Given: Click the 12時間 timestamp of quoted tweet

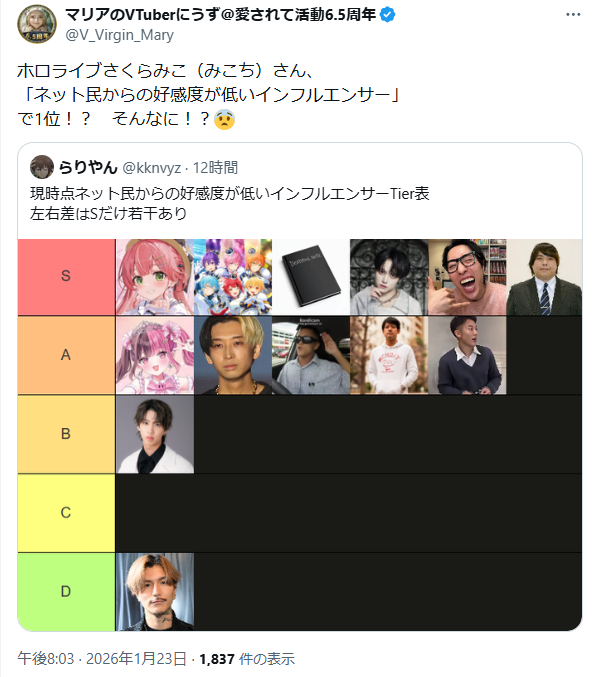Looking at the screenshot, I should (215, 168).
